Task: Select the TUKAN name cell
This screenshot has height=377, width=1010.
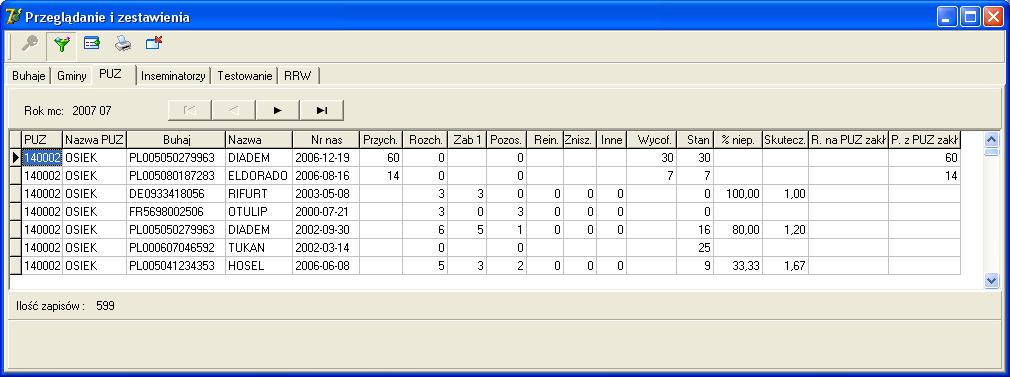Action: point(259,247)
